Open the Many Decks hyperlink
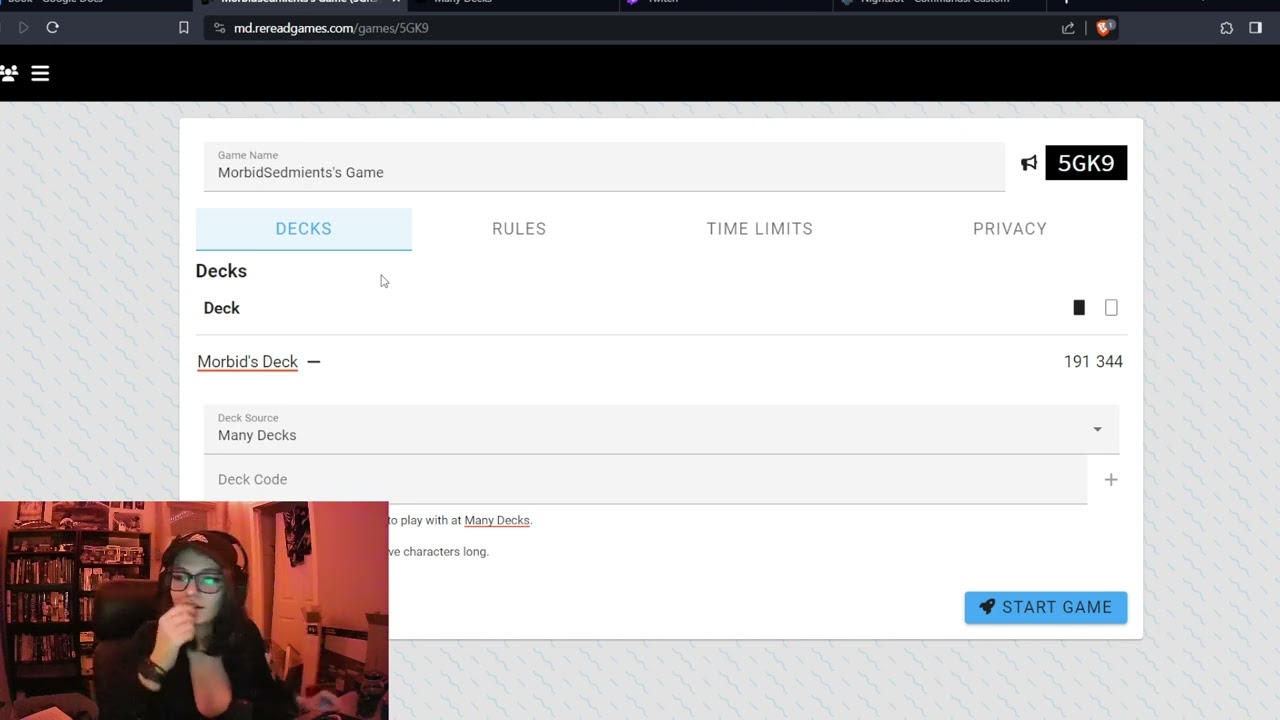Screen dimensions: 1280x720 coord(497,520)
